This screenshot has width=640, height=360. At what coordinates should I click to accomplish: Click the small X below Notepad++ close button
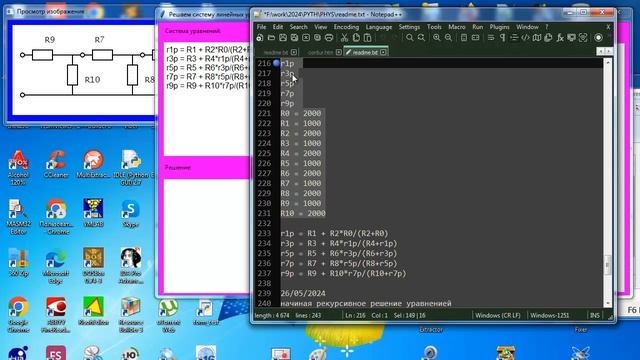[608, 27]
